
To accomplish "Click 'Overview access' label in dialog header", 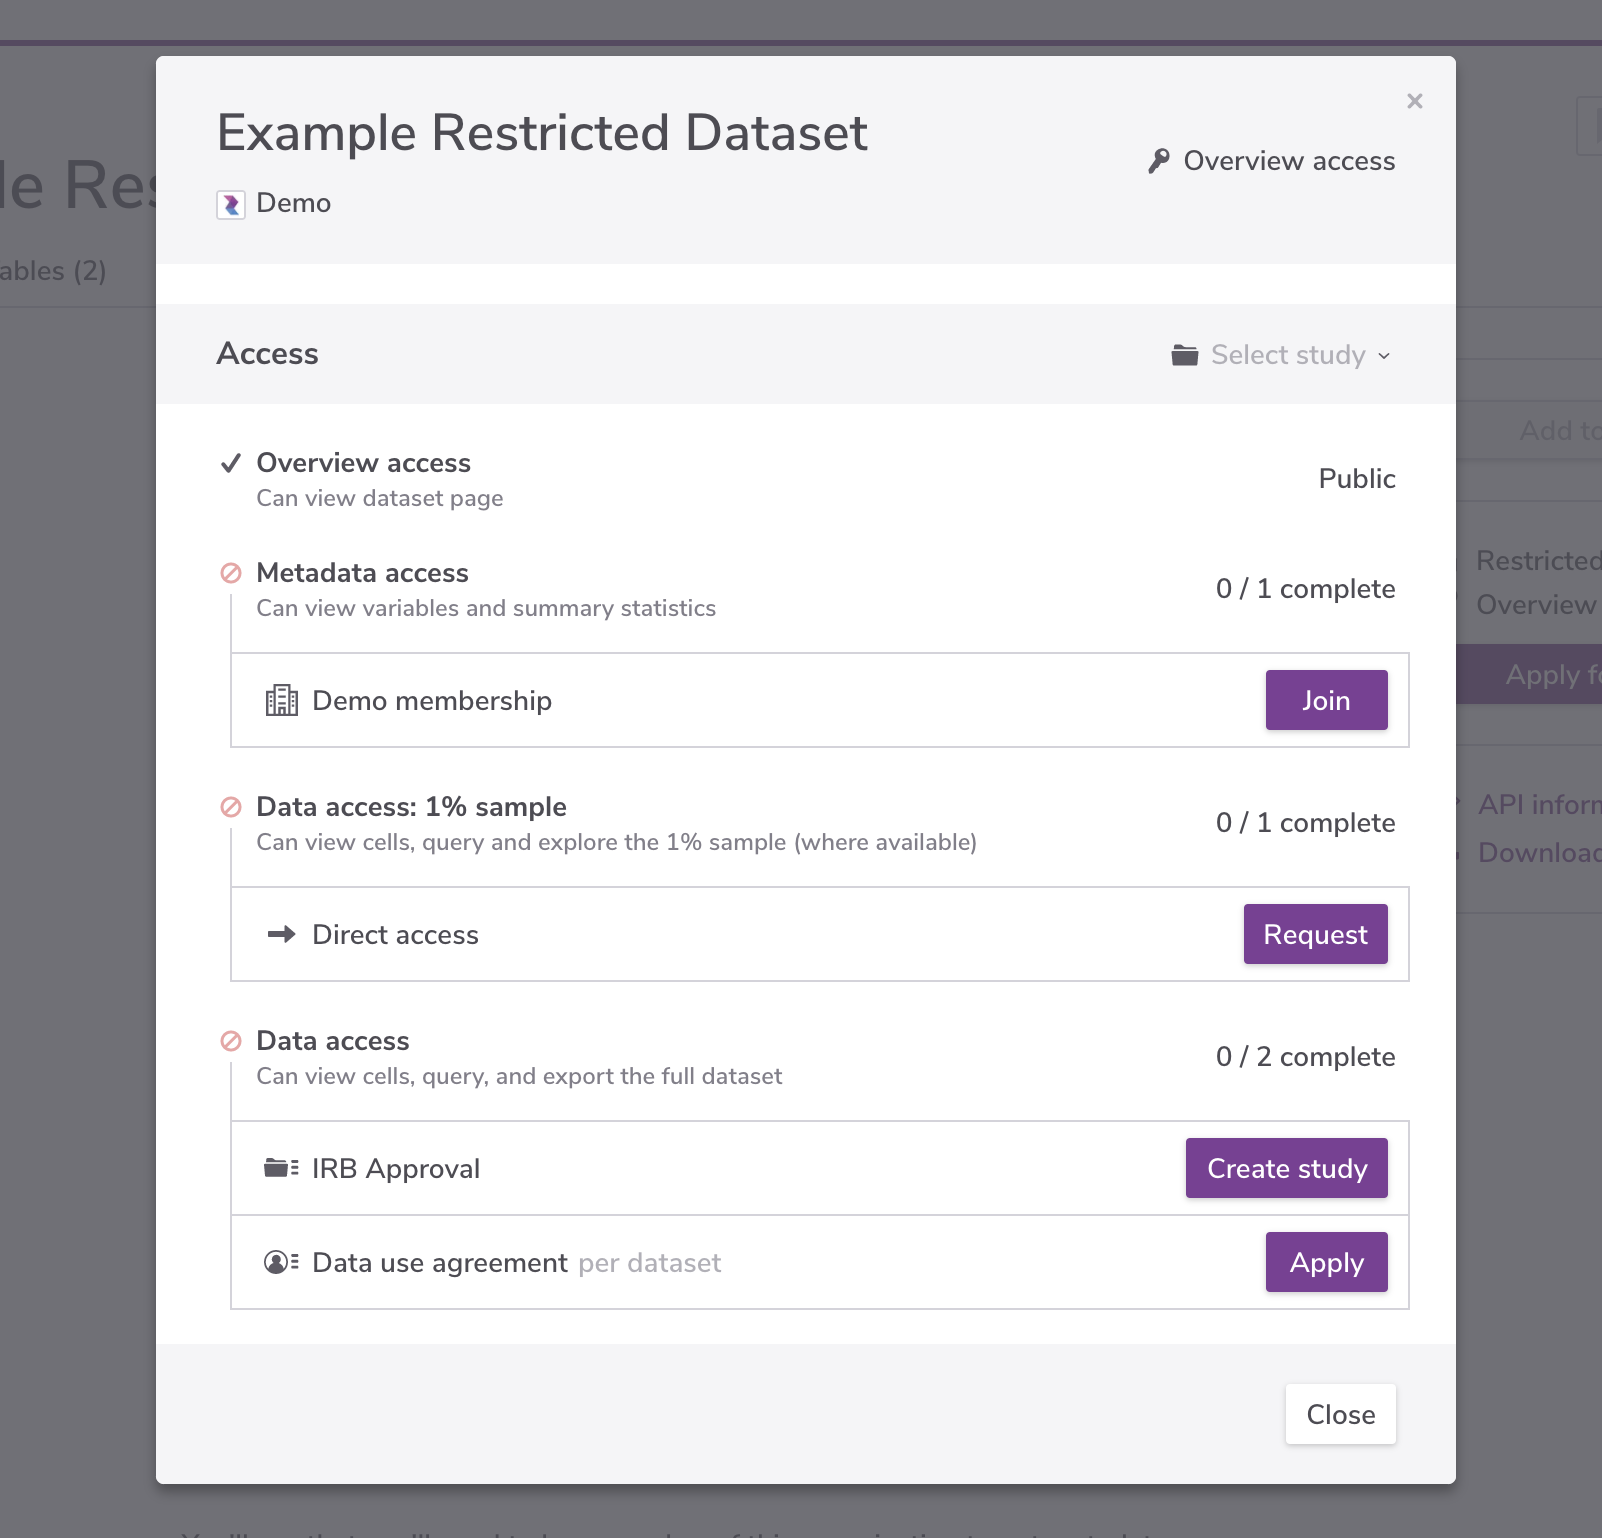I will 1289,161.
